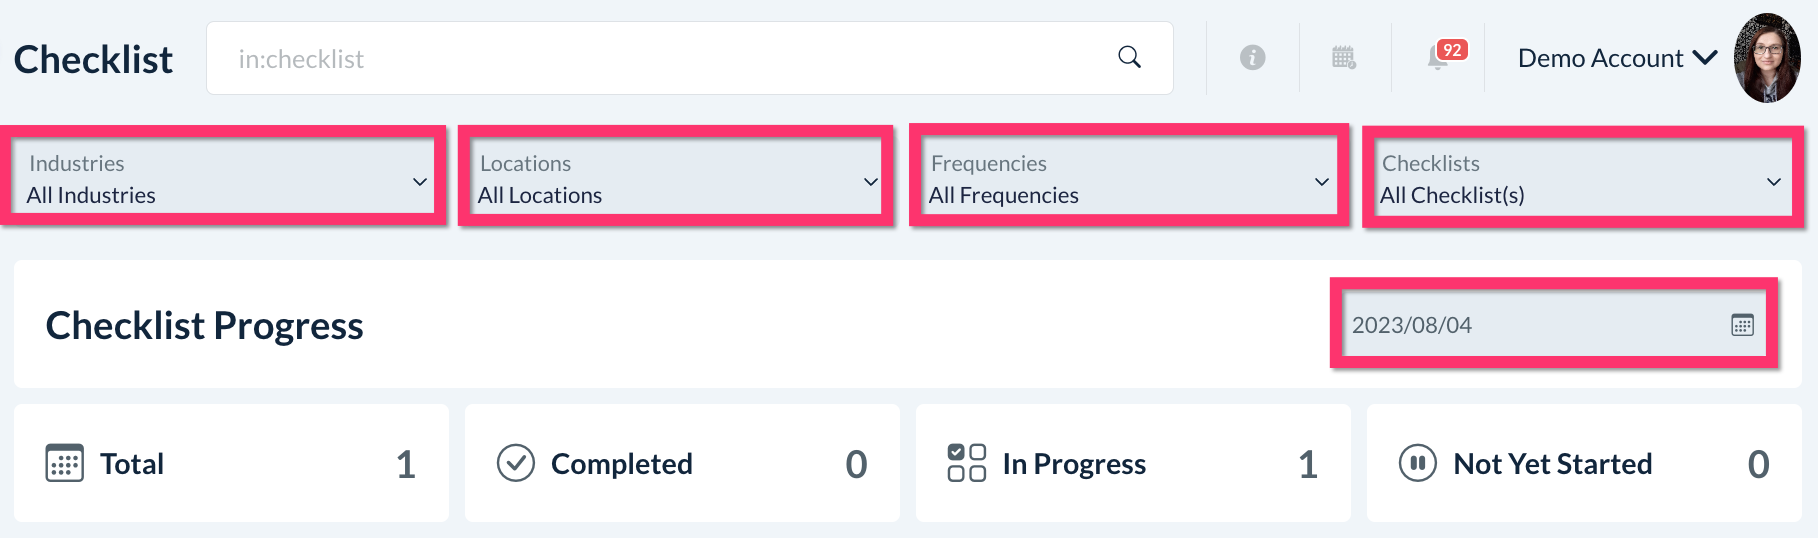The width and height of the screenshot is (1818, 538).
Task: Select the In Progress status card
Action: point(1133,463)
